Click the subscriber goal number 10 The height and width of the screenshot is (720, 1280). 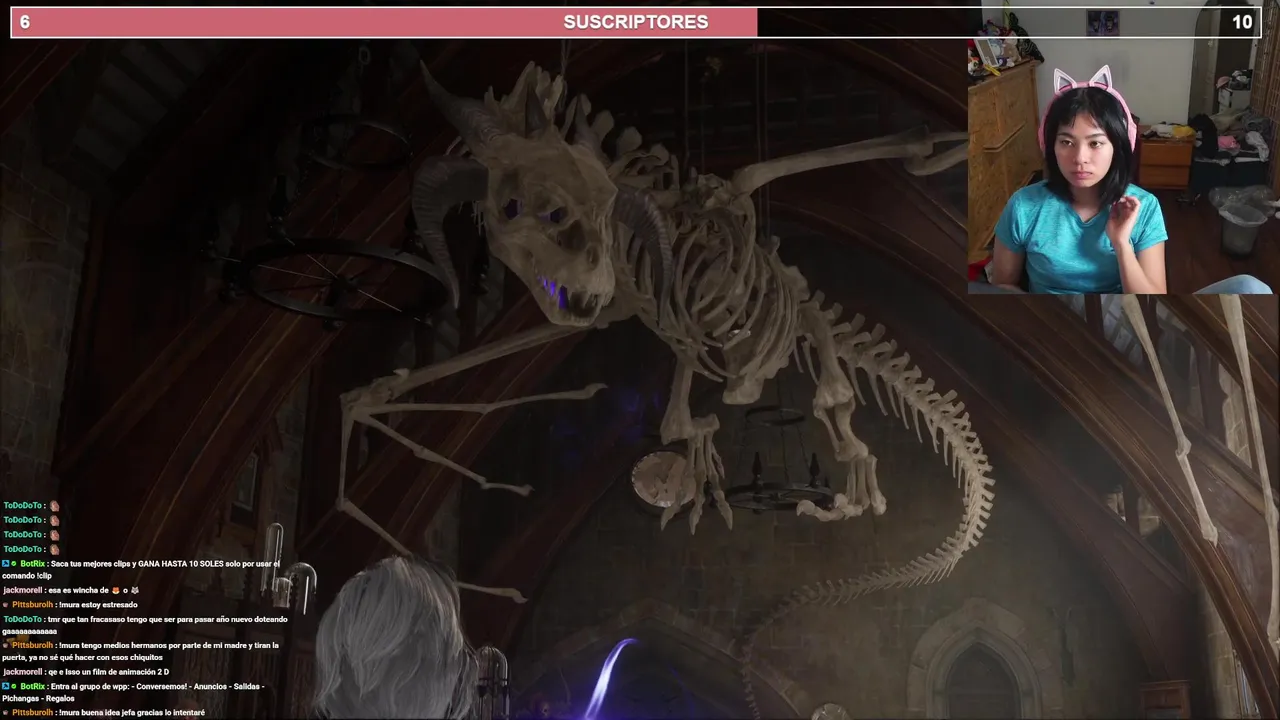coord(1242,22)
